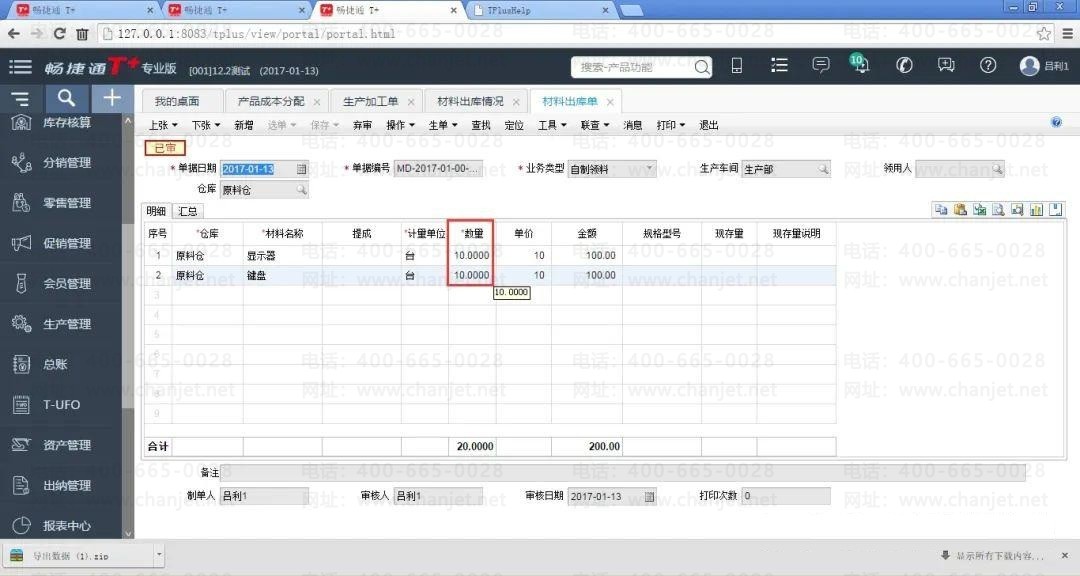This screenshot has height=576, width=1080.
Task: Open lookup for 仓库 header field
Action: [302, 189]
